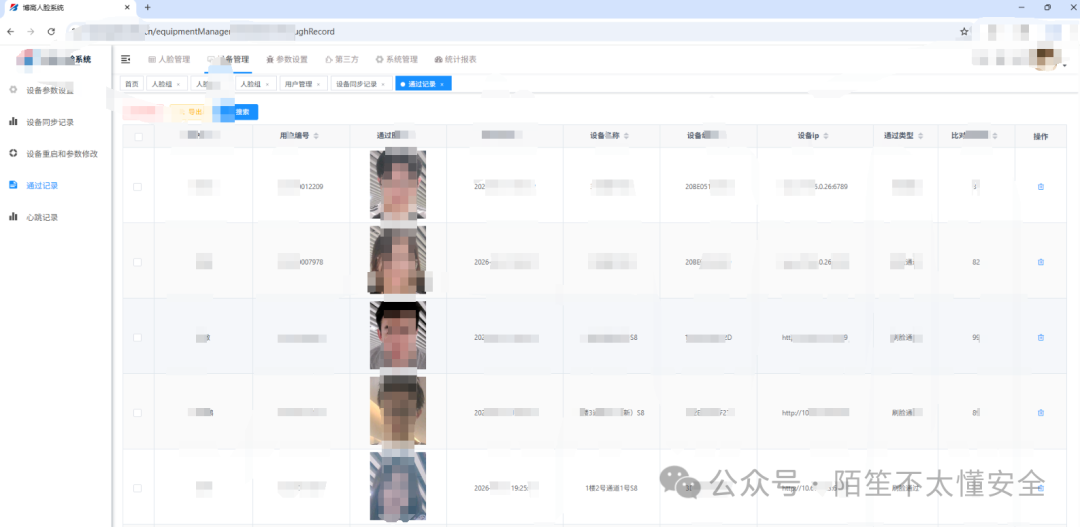Delete the record for device ending (新) S8
The image size is (1080, 527).
click(x=1040, y=413)
